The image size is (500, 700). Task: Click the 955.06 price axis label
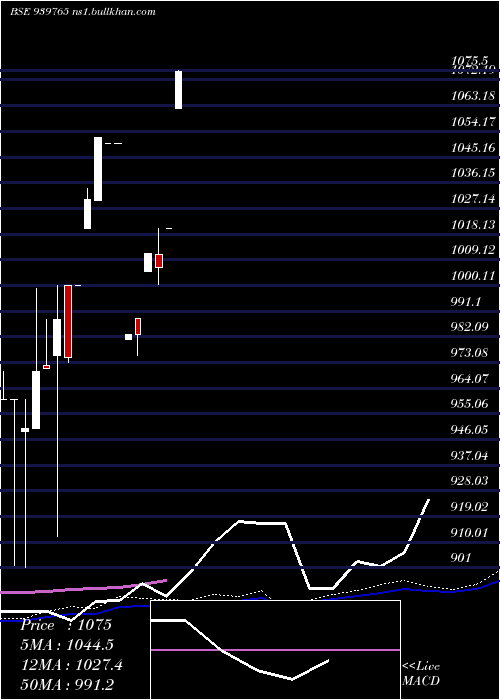(x=469, y=404)
